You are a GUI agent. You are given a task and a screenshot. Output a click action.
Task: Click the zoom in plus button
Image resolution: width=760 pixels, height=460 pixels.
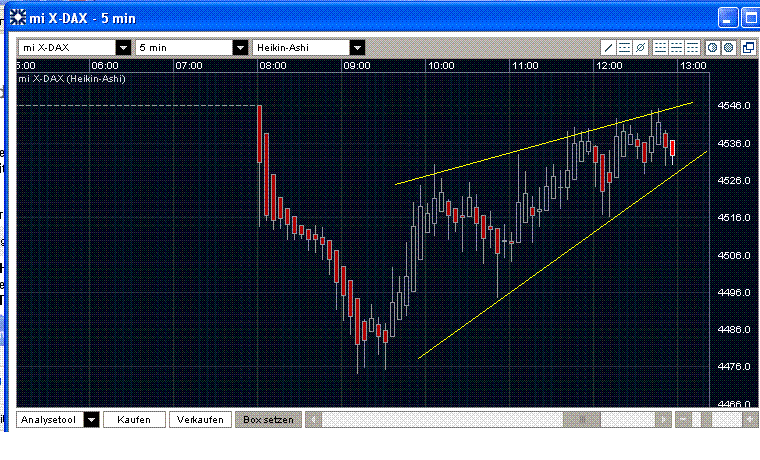point(750,419)
